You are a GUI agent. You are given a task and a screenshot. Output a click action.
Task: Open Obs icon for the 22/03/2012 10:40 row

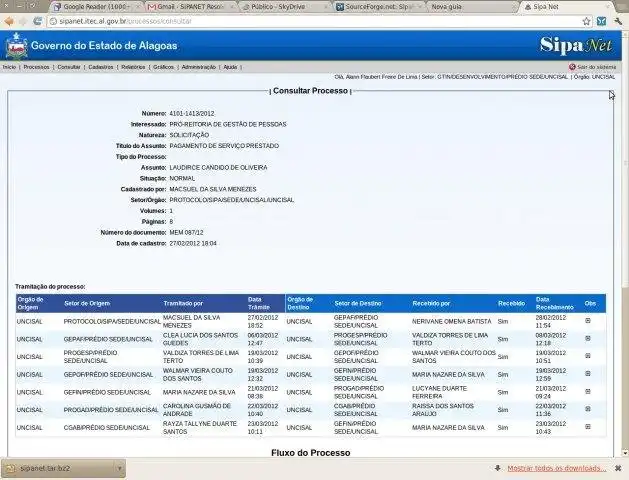point(588,409)
